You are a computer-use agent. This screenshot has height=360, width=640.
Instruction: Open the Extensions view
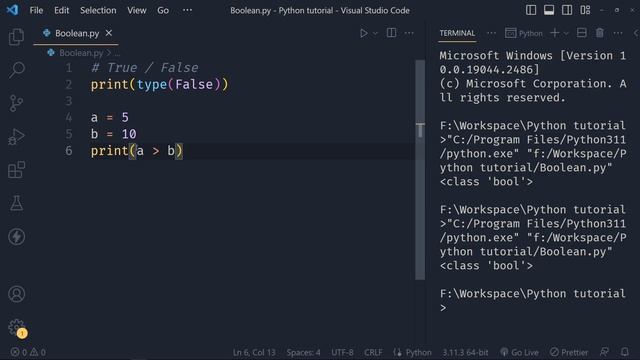point(16,170)
